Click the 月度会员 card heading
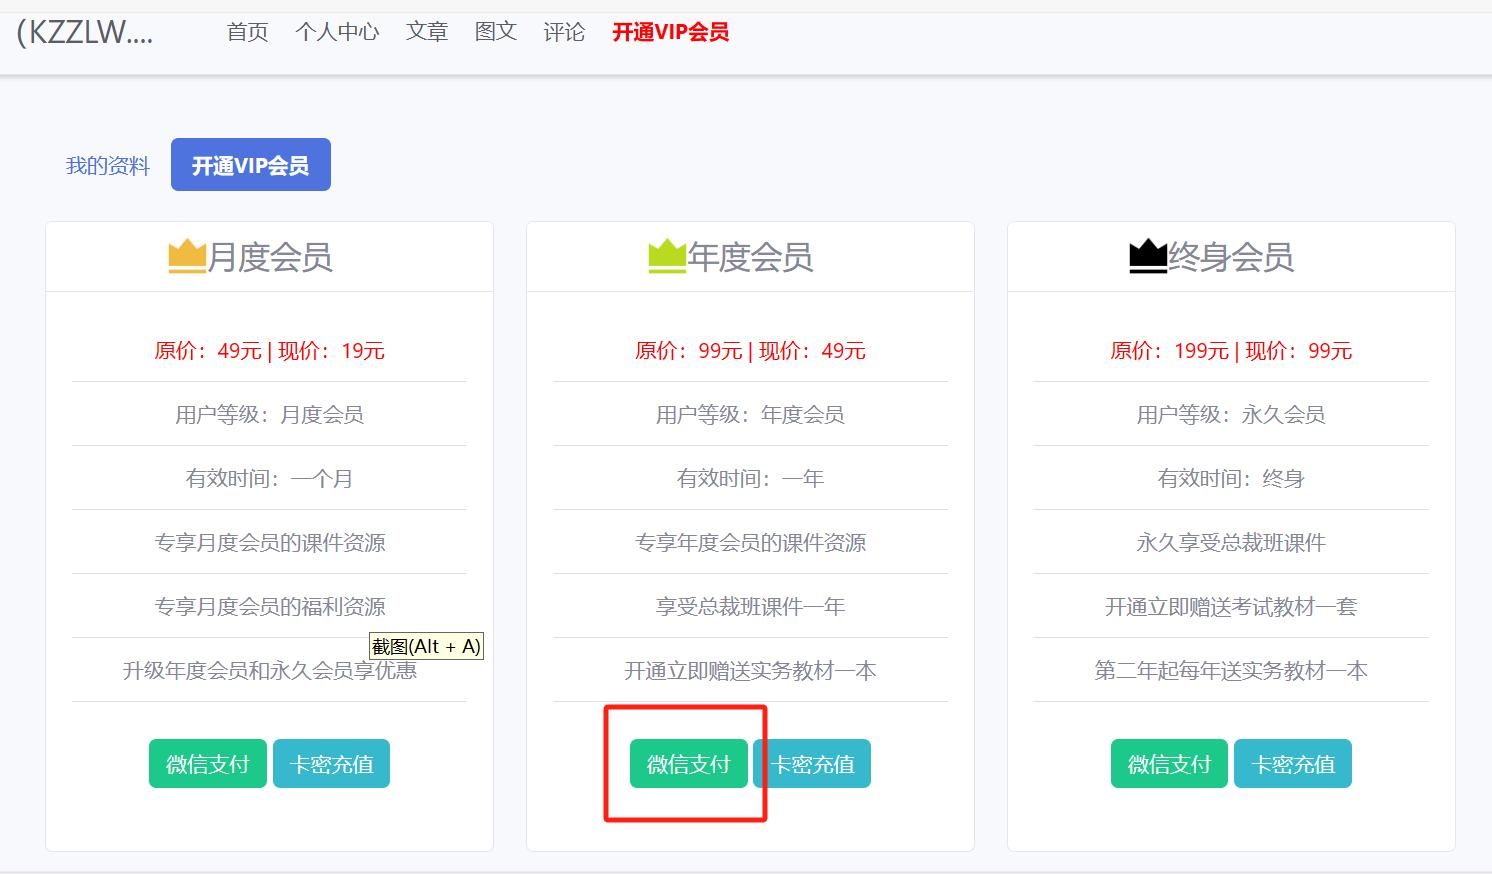 [270, 258]
